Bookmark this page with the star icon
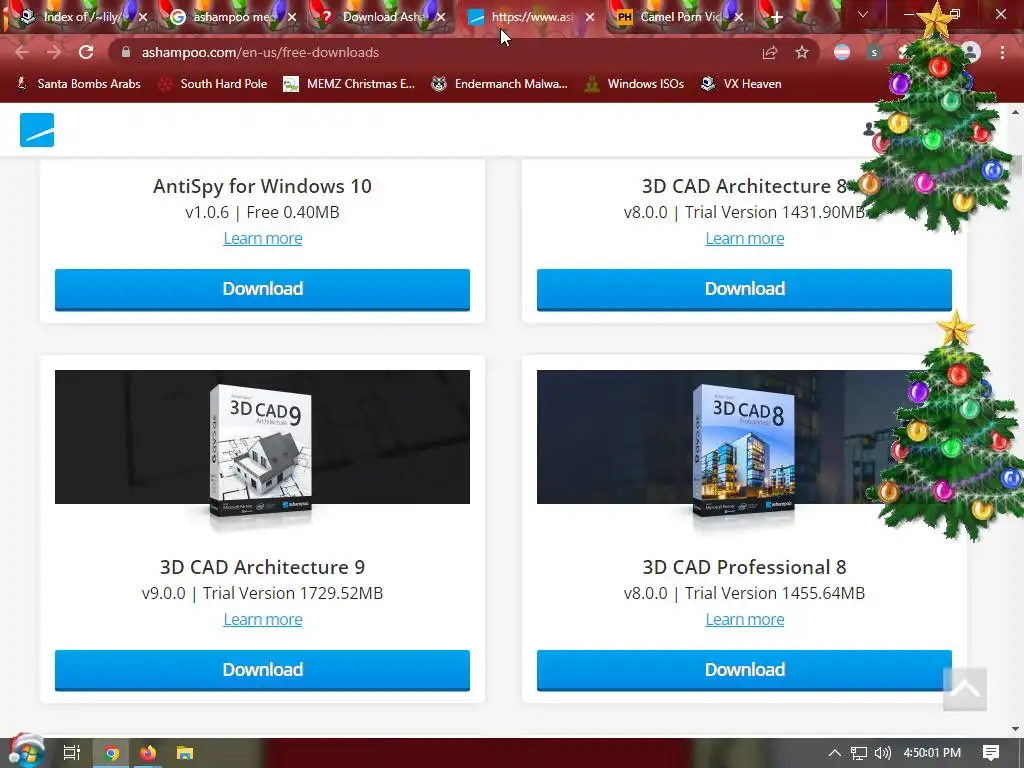The width and height of the screenshot is (1024, 768). point(802,52)
